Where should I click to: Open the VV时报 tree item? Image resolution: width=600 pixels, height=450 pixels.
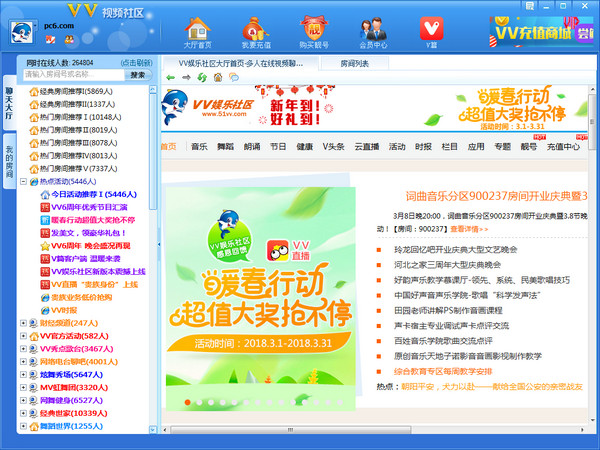(x=59, y=310)
